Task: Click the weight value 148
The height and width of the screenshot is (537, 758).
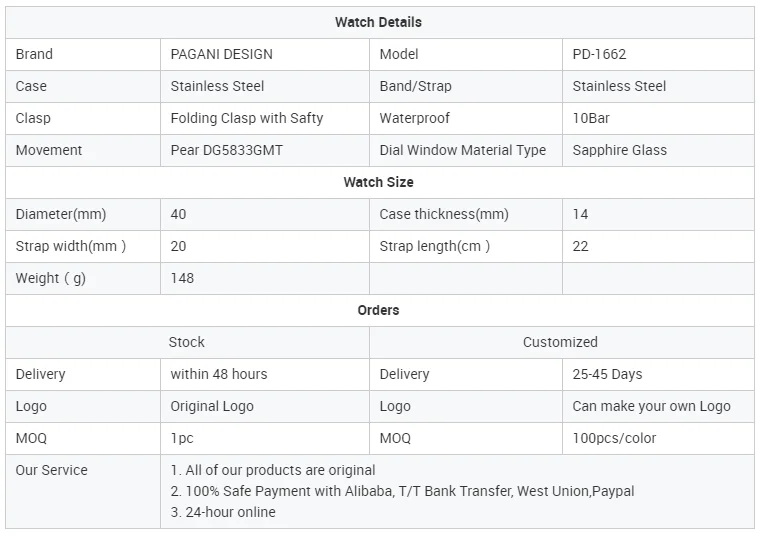Action: click(182, 278)
